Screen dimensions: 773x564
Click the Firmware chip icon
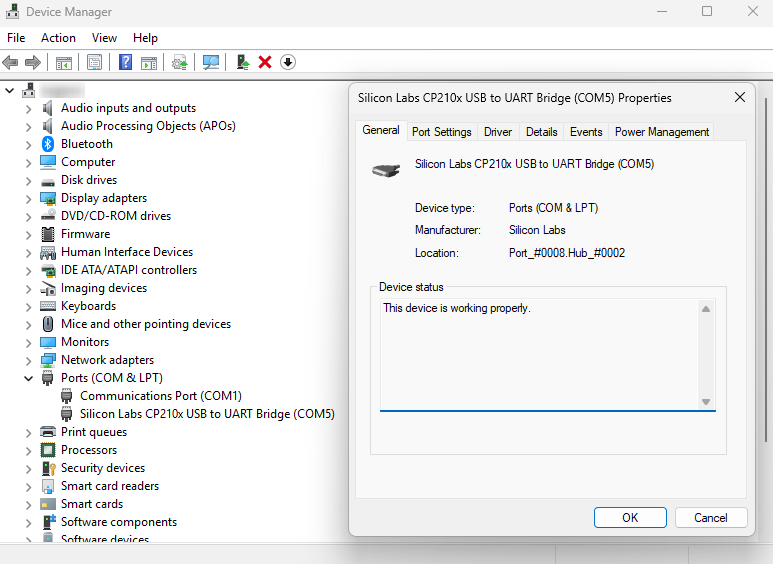(x=48, y=234)
